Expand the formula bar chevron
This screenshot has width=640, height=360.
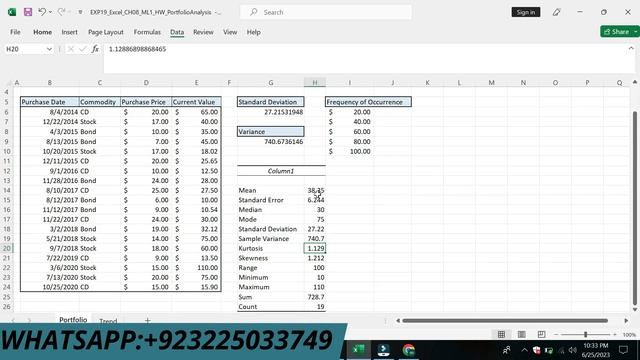tap(631, 48)
